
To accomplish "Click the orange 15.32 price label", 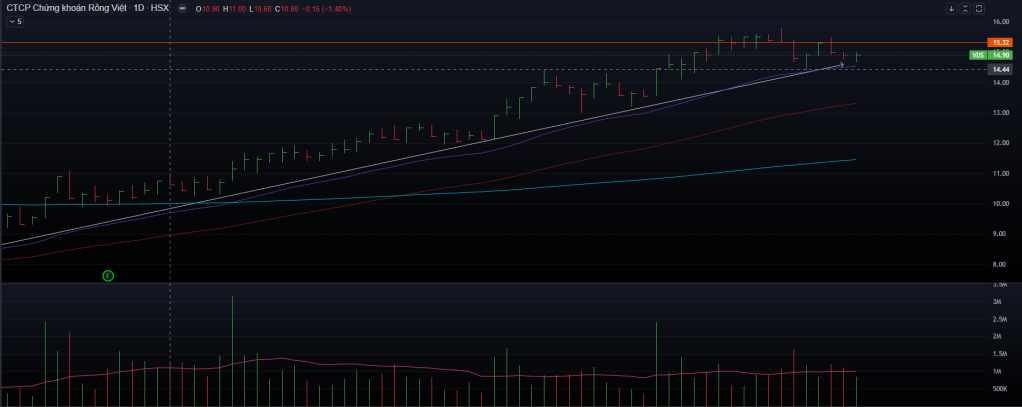I will click(x=1000, y=43).
